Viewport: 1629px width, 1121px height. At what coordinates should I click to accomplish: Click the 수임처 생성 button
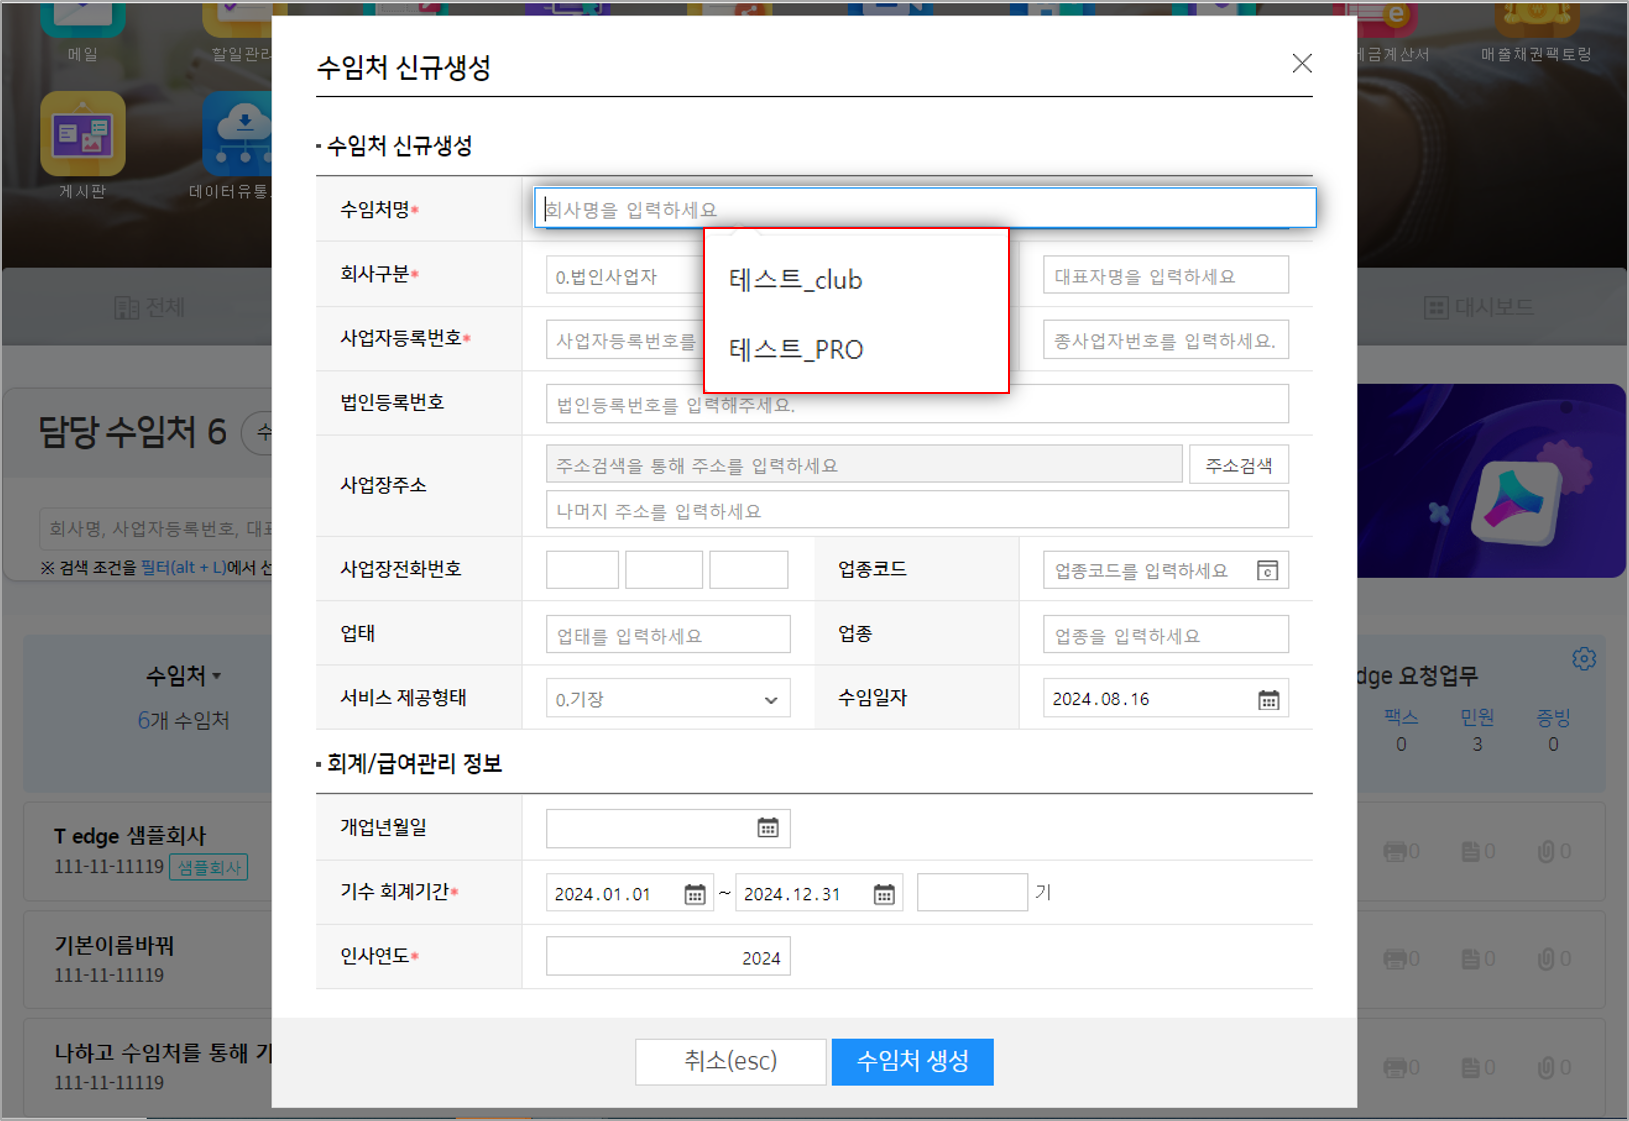pyautogui.click(x=911, y=1062)
